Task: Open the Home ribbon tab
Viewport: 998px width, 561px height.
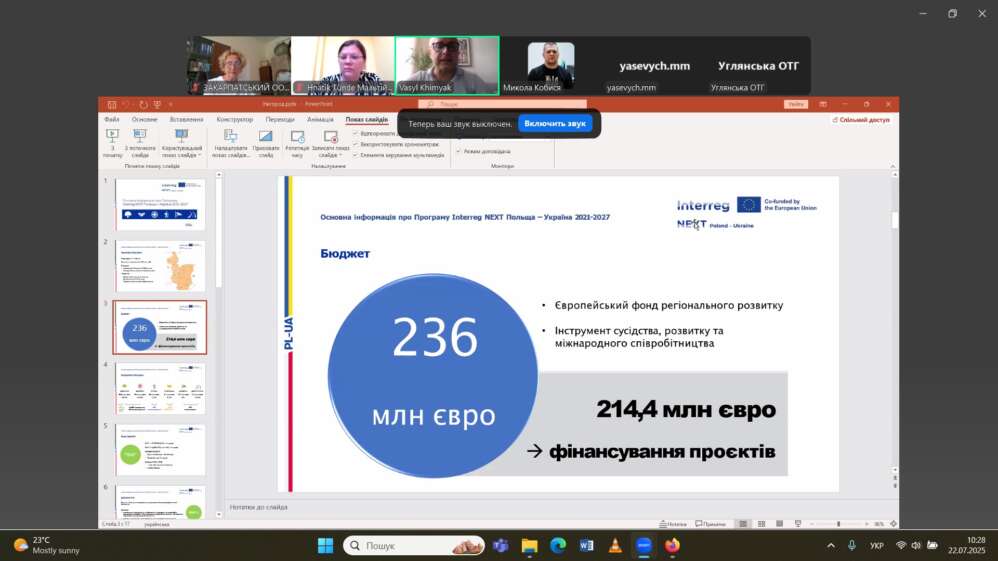Action: 144,120
